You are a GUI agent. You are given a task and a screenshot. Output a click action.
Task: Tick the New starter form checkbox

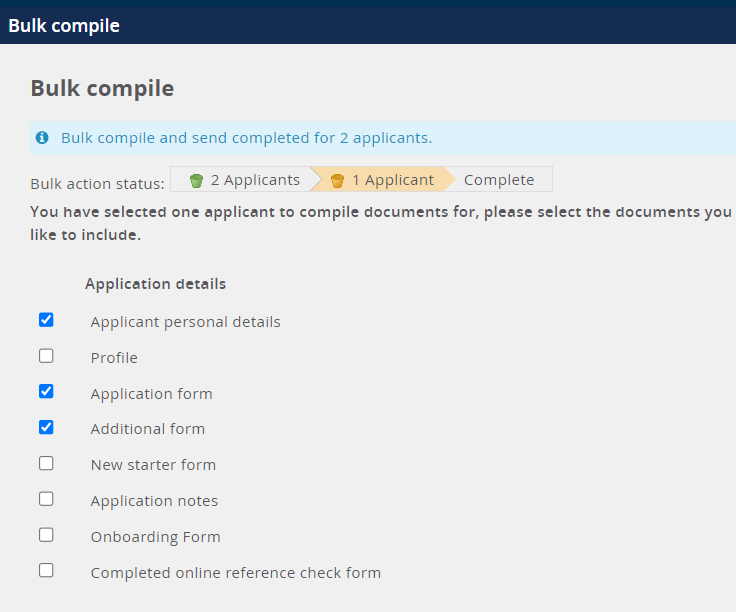coord(46,463)
